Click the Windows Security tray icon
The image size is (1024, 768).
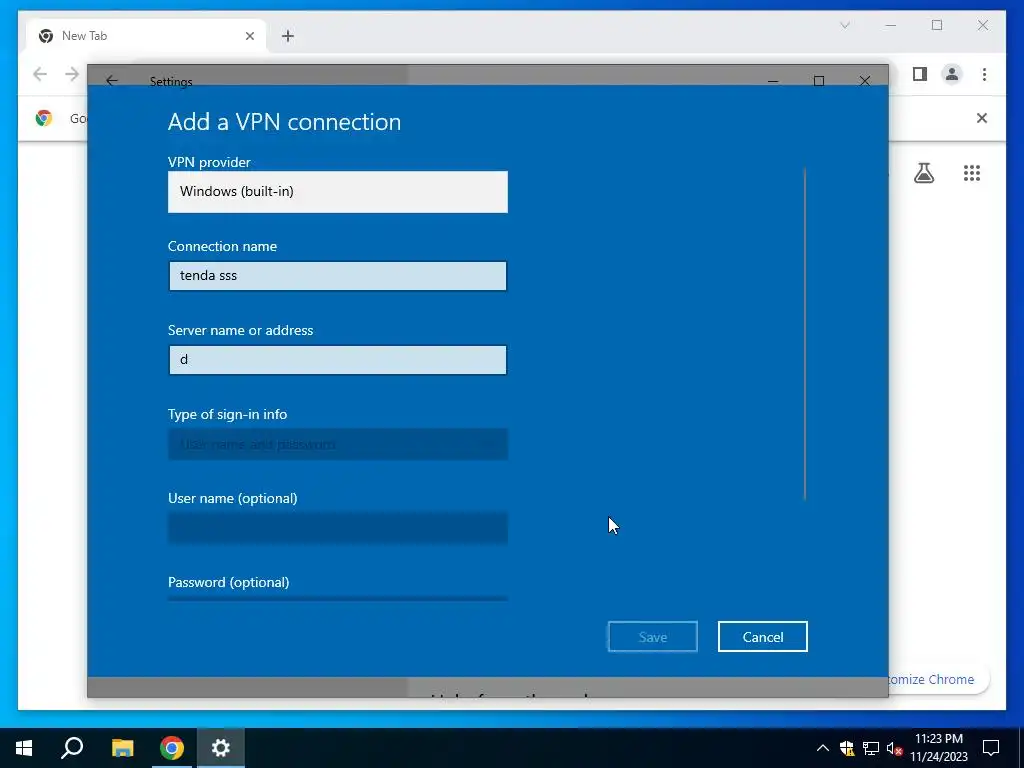click(847, 748)
